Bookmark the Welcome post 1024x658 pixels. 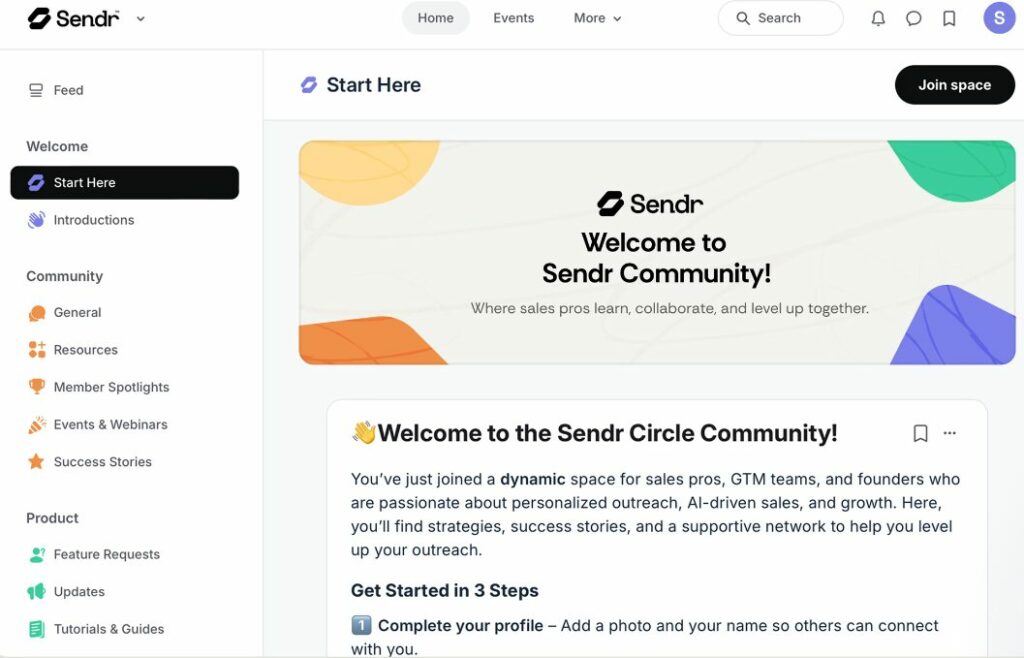point(919,432)
